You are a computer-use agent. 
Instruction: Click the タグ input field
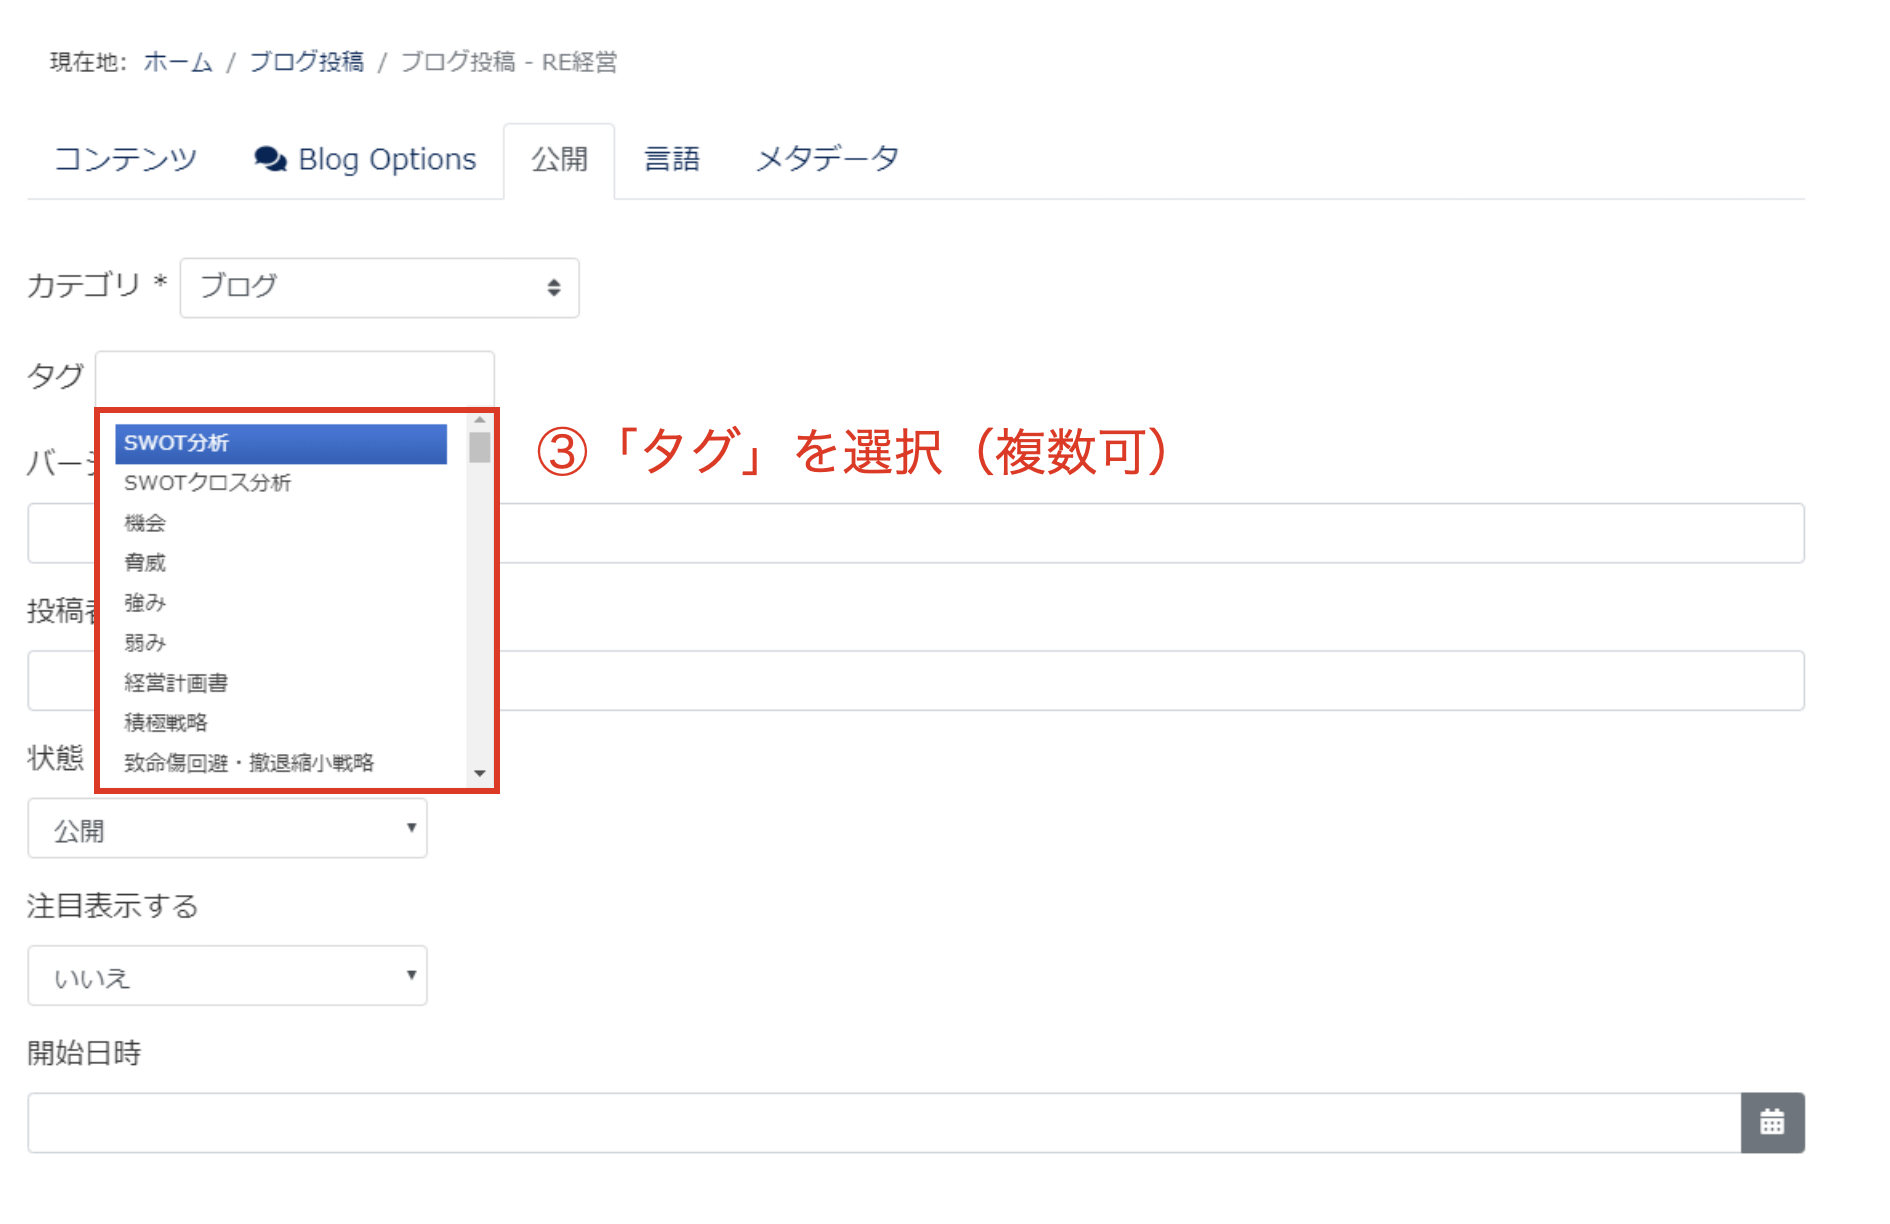(x=294, y=378)
